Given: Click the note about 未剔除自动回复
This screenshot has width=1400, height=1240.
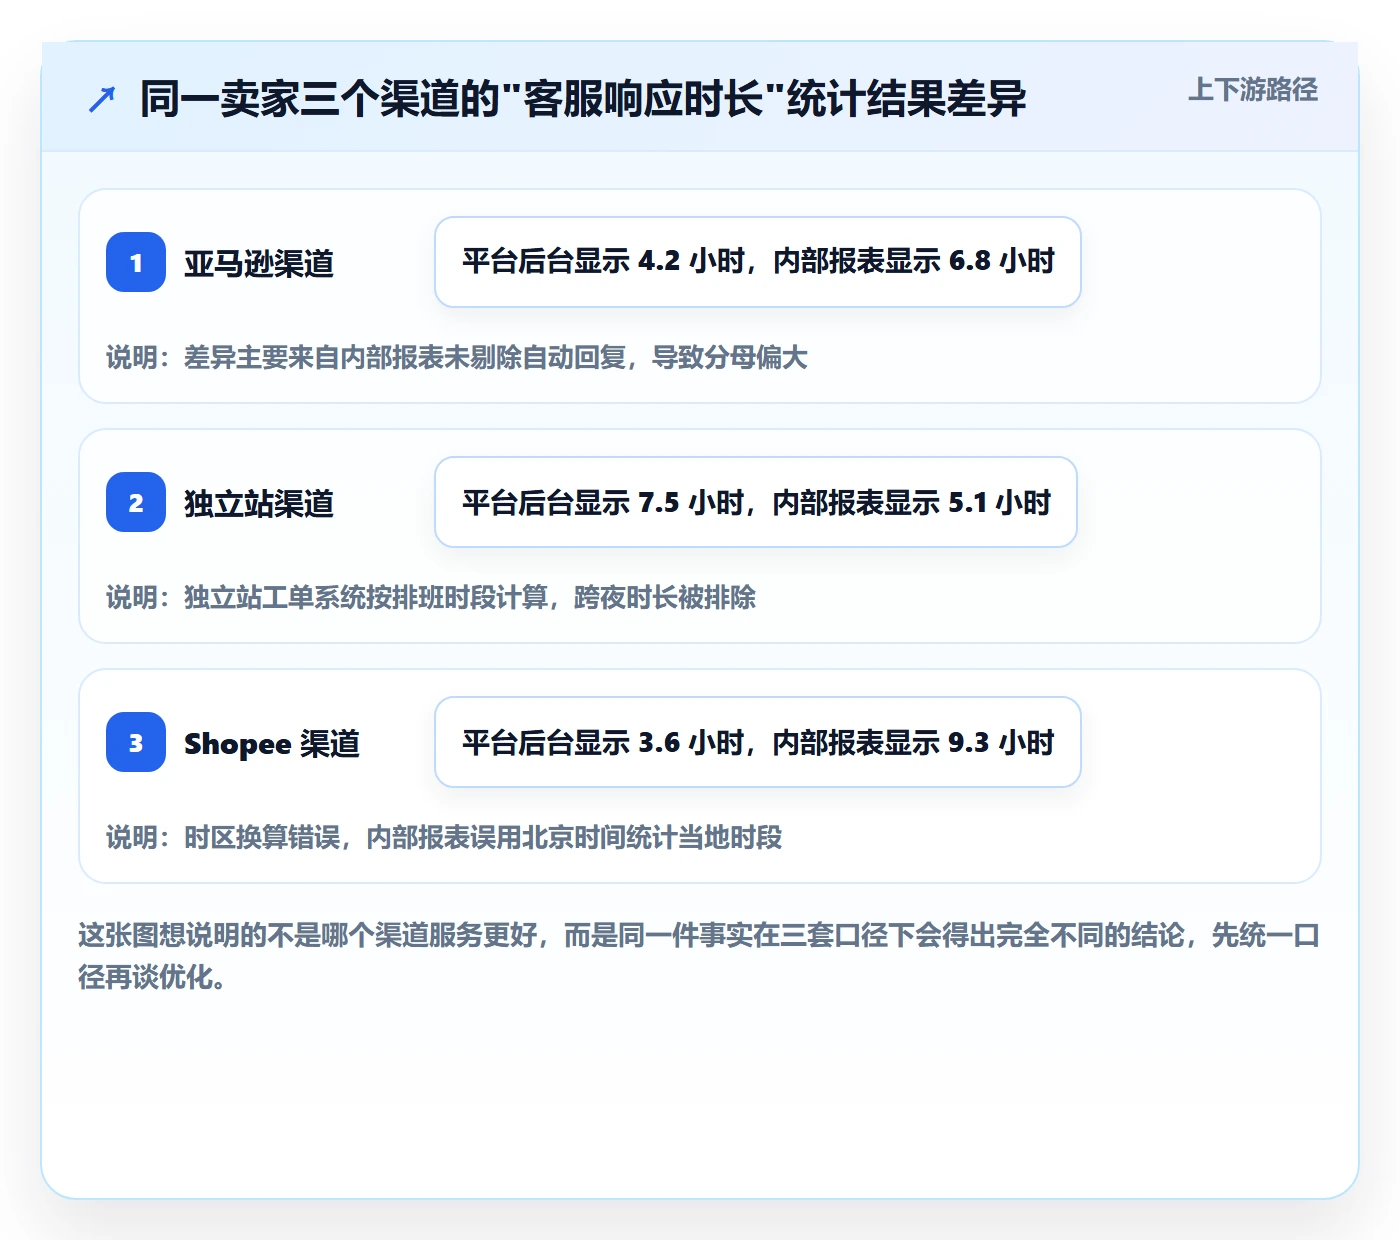Looking at the screenshot, I should 457,357.
